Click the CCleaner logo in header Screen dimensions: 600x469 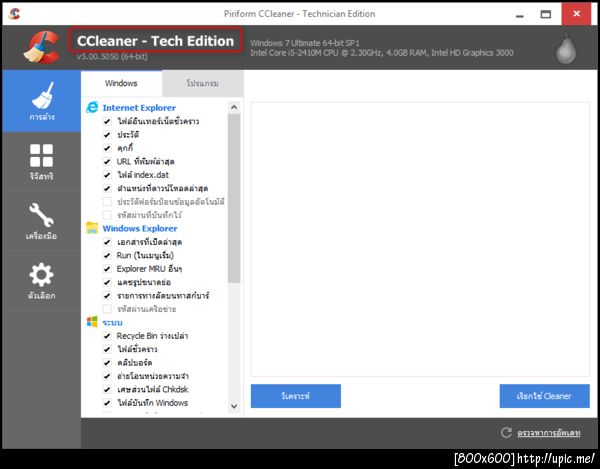(42, 47)
